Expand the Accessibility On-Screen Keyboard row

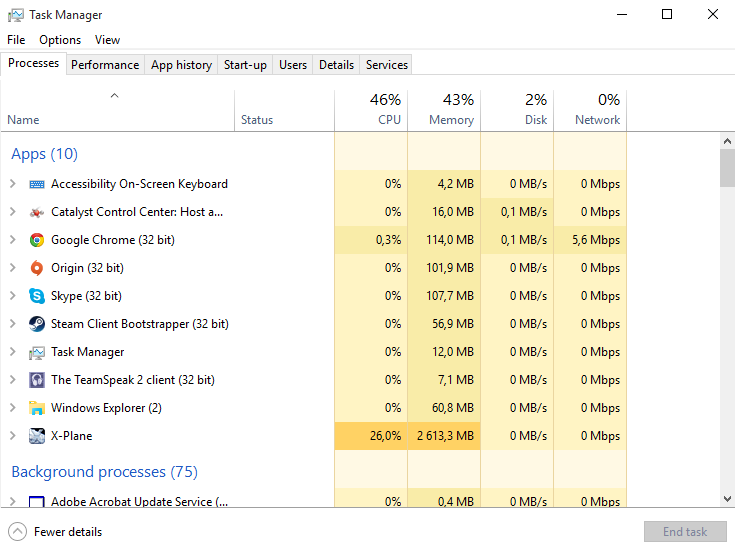pos(13,184)
